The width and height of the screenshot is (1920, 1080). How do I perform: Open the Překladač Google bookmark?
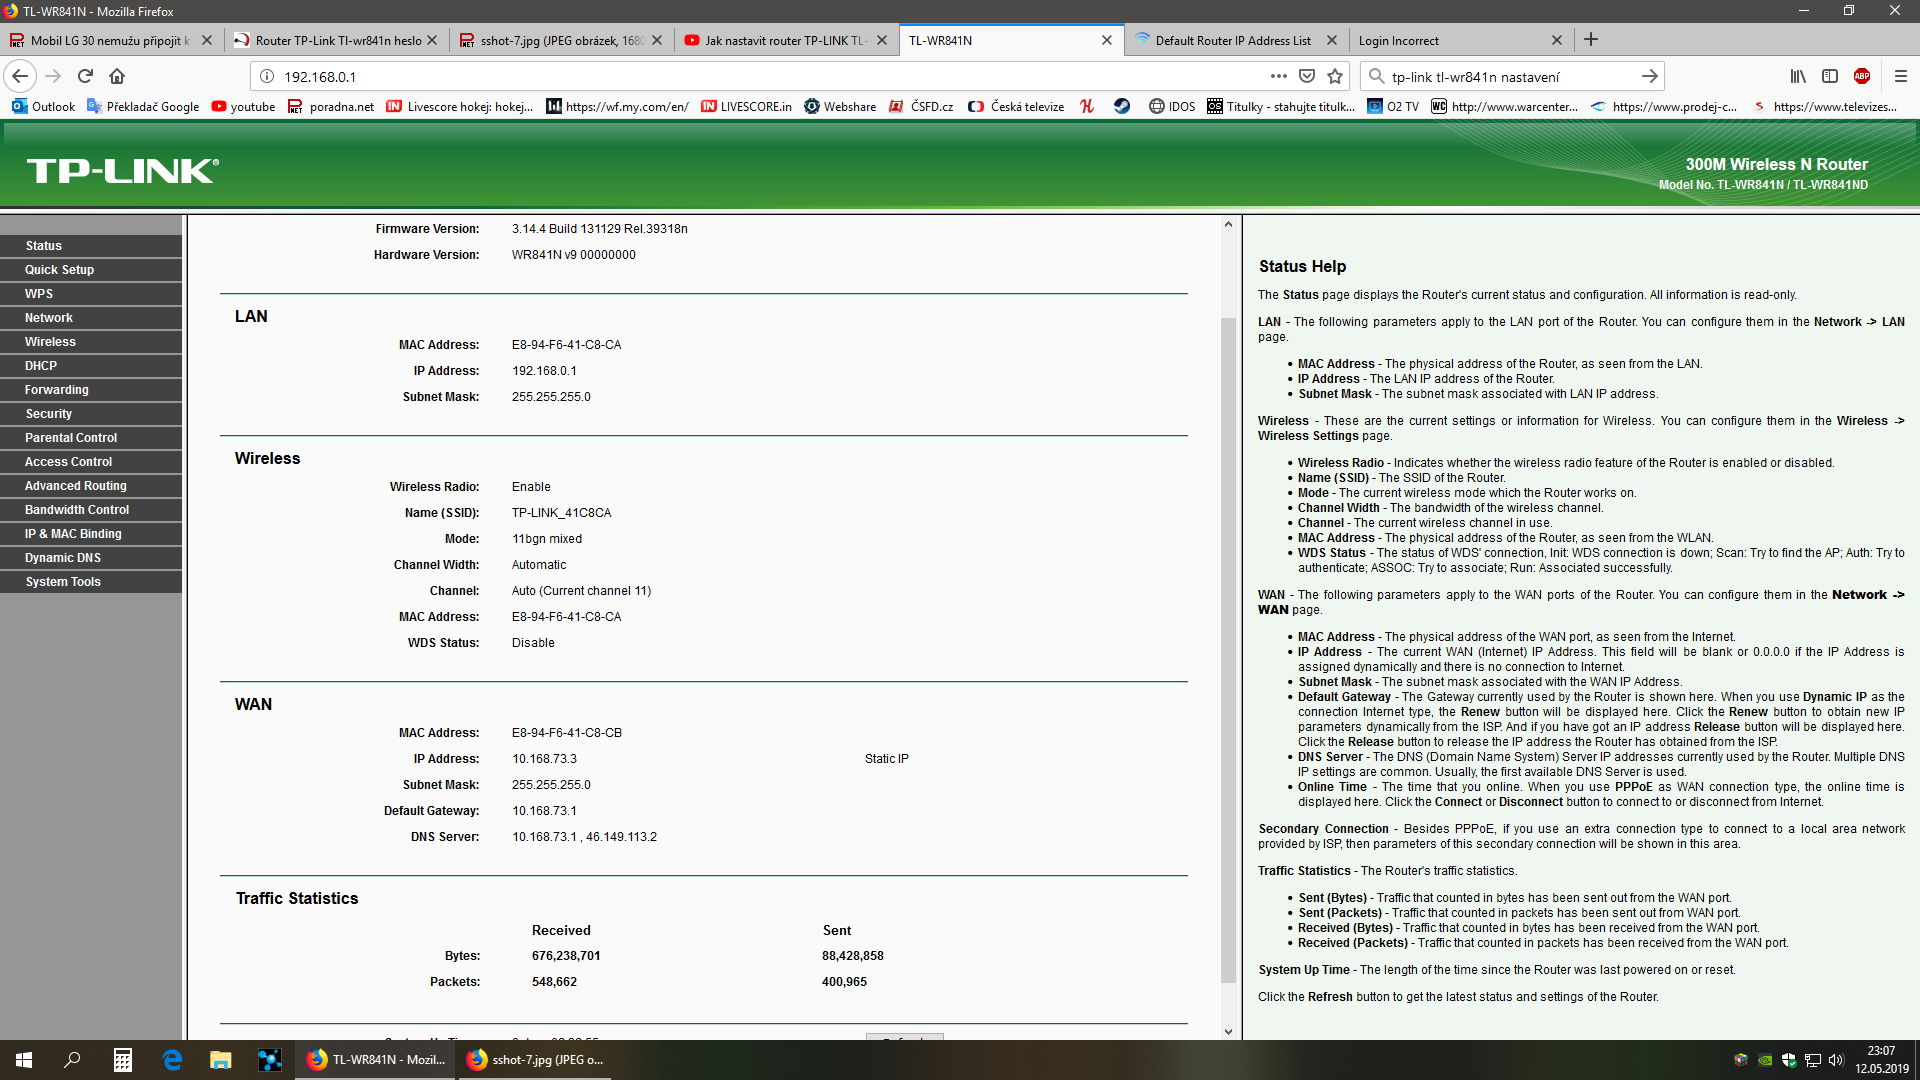coord(143,107)
